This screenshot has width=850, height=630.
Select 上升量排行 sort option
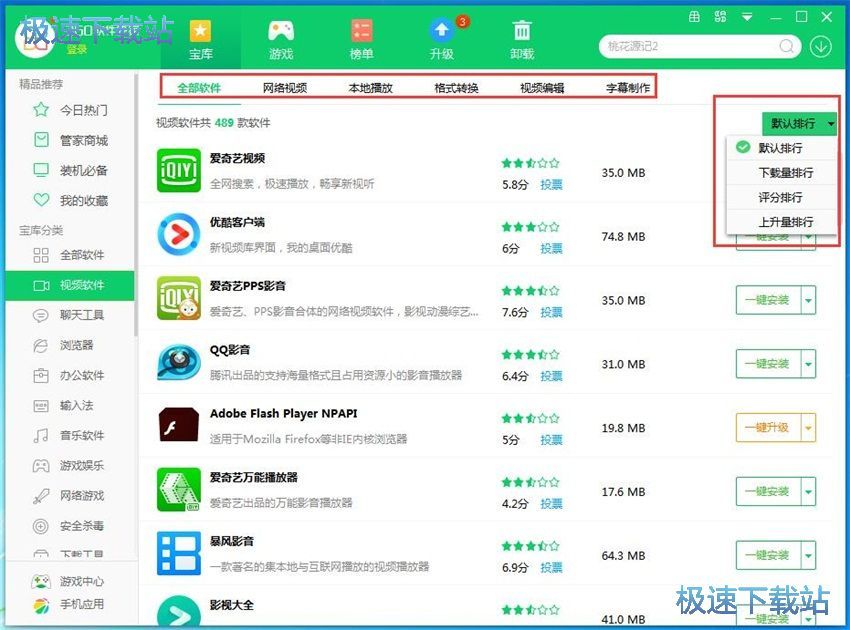(781, 222)
